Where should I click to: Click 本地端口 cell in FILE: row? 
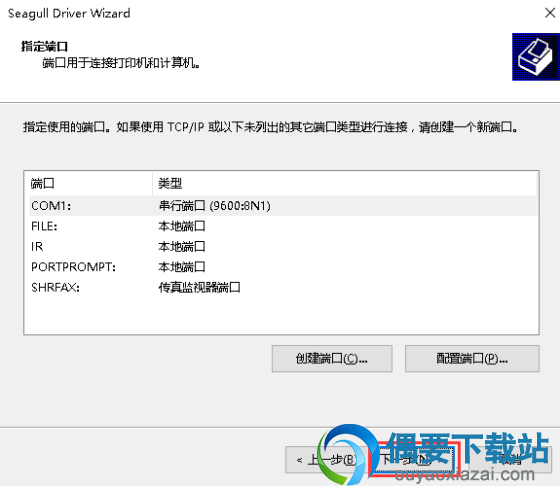pos(182,226)
